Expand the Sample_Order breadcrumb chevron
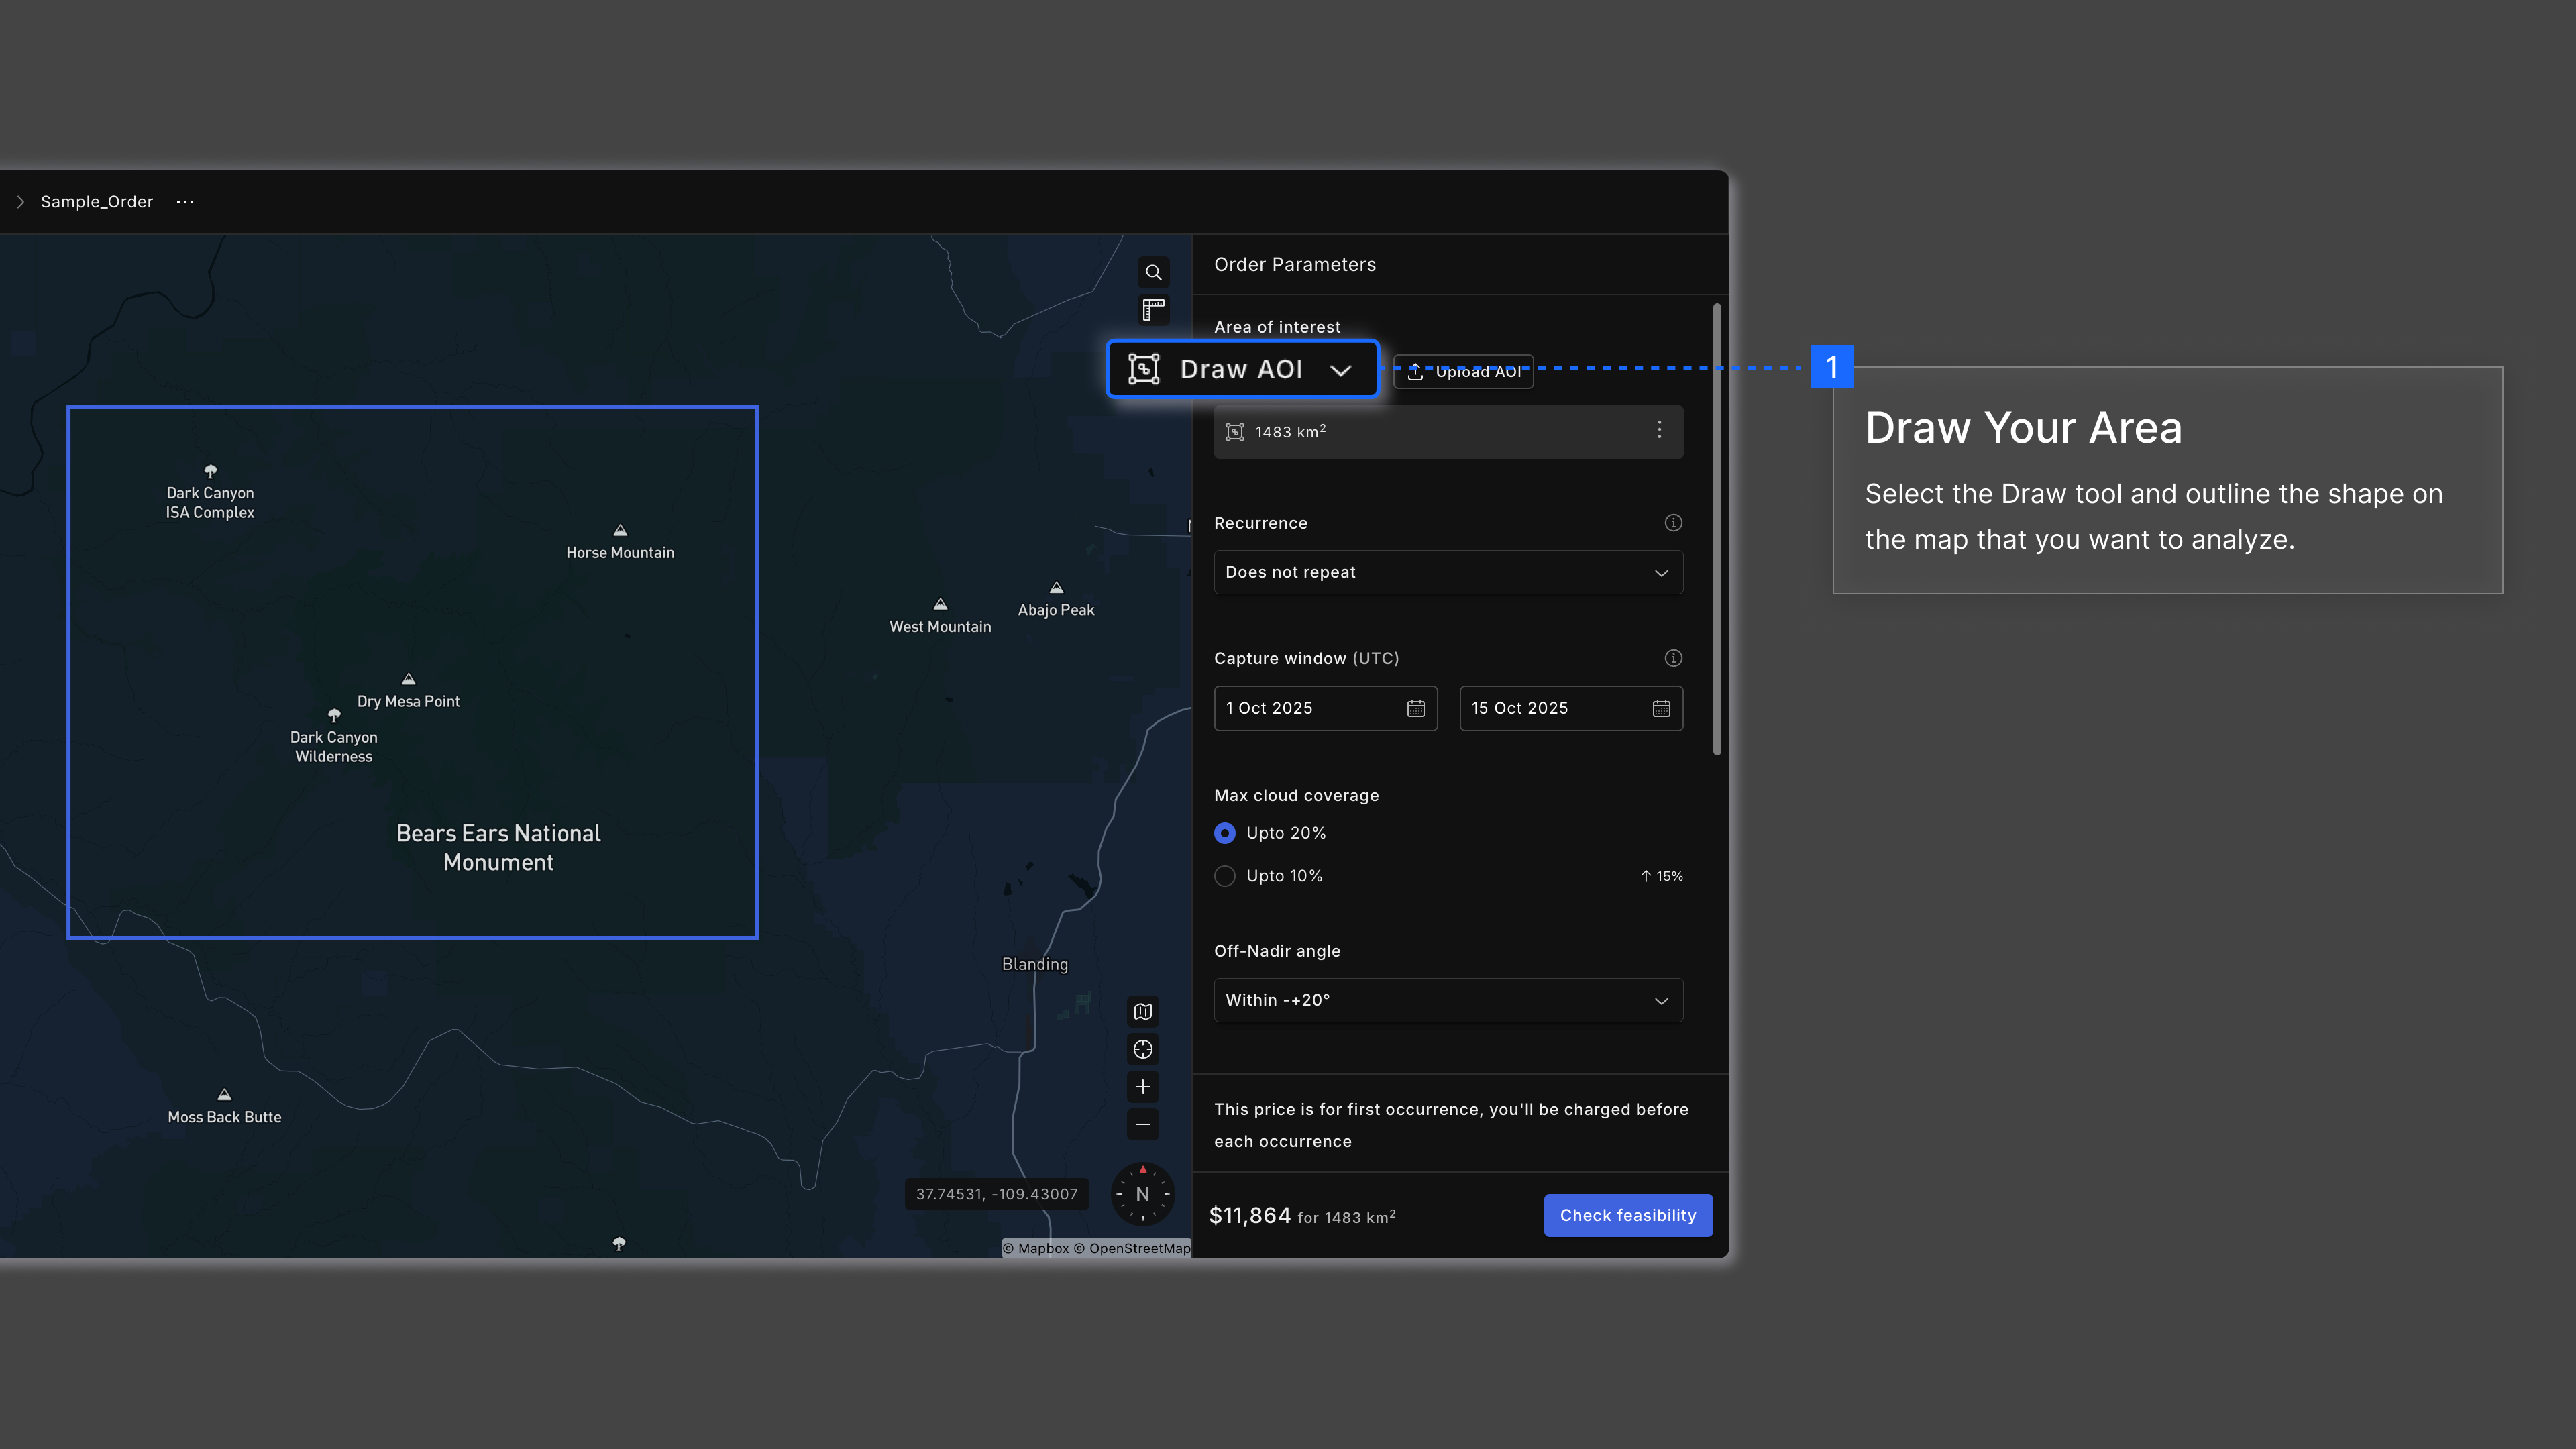Image resolution: width=2576 pixels, height=1449 pixels. [20, 202]
